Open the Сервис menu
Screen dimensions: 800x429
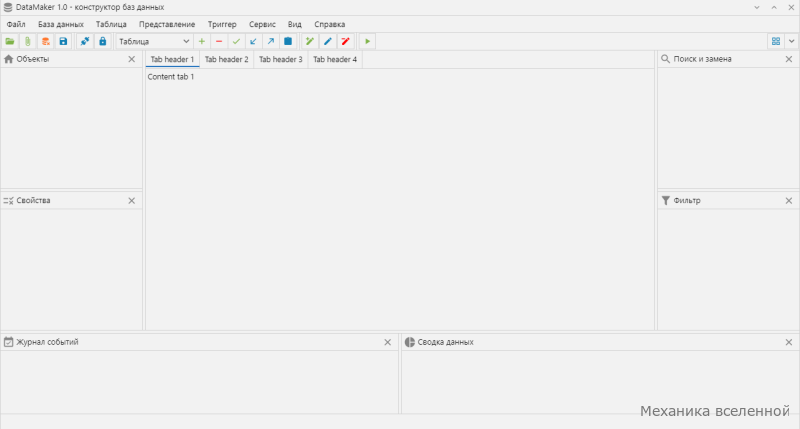point(262,24)
